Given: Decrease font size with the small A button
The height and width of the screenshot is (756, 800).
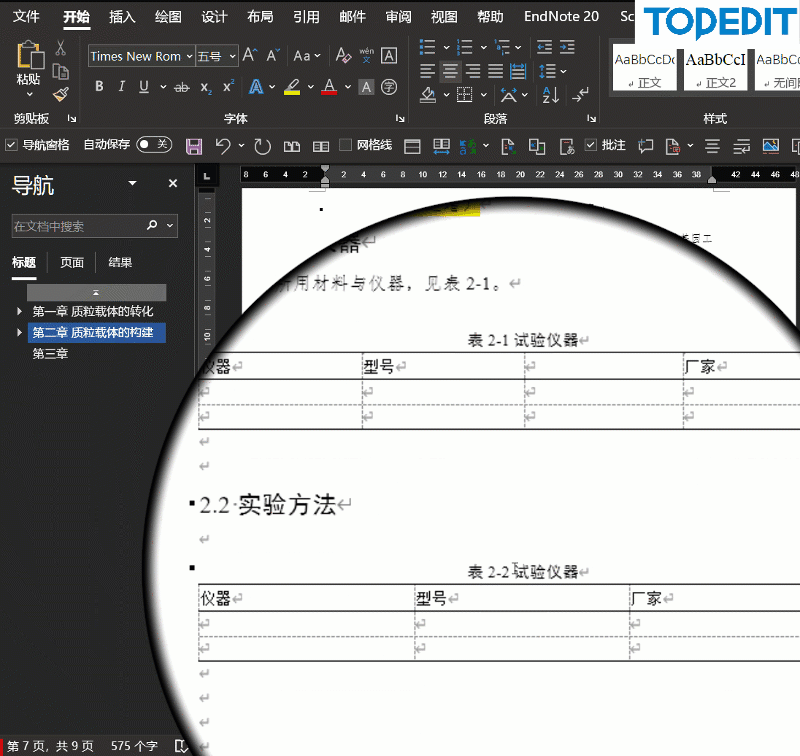Looking at the screenshot, I should point(273,55).
